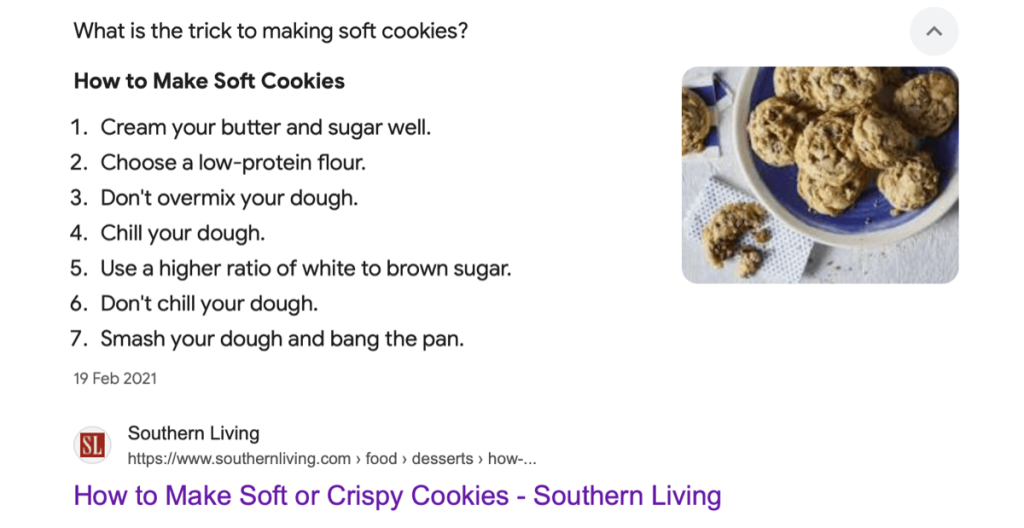1024x528 pixels.
Task: Click the date "19 Feb 2021"
Action: 115,379
